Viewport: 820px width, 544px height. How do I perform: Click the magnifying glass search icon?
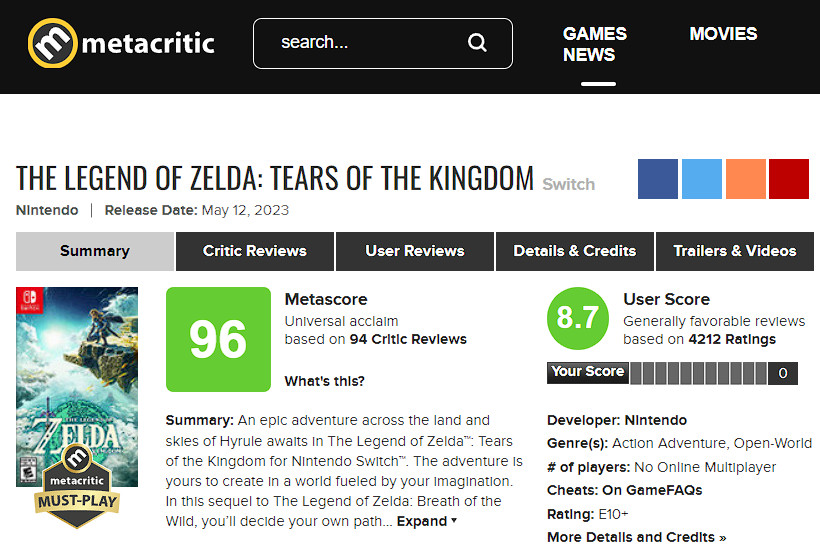(x=477, y=42)
